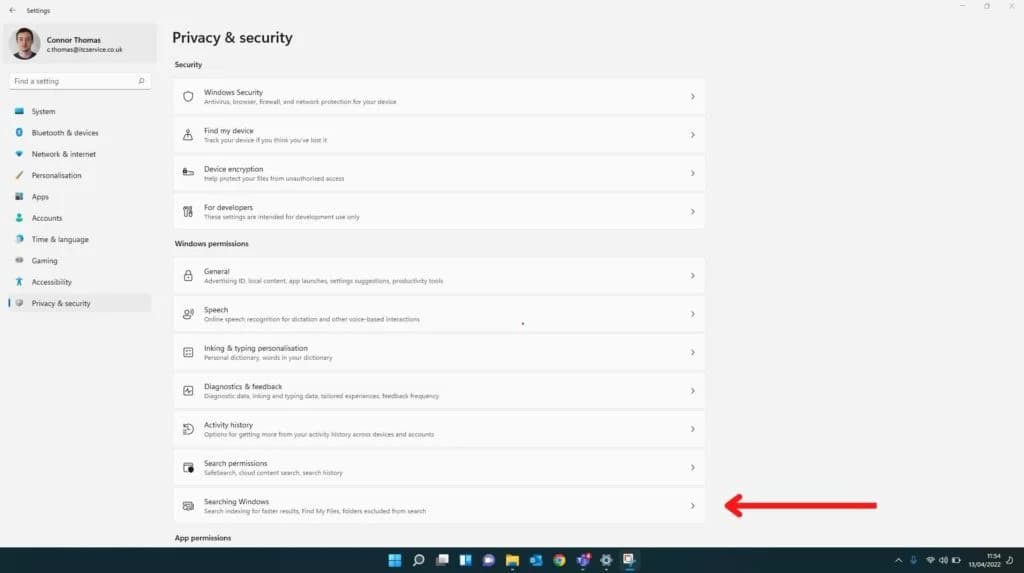
Task: Click the Searching Windows icon
Action: click(188, 506)
